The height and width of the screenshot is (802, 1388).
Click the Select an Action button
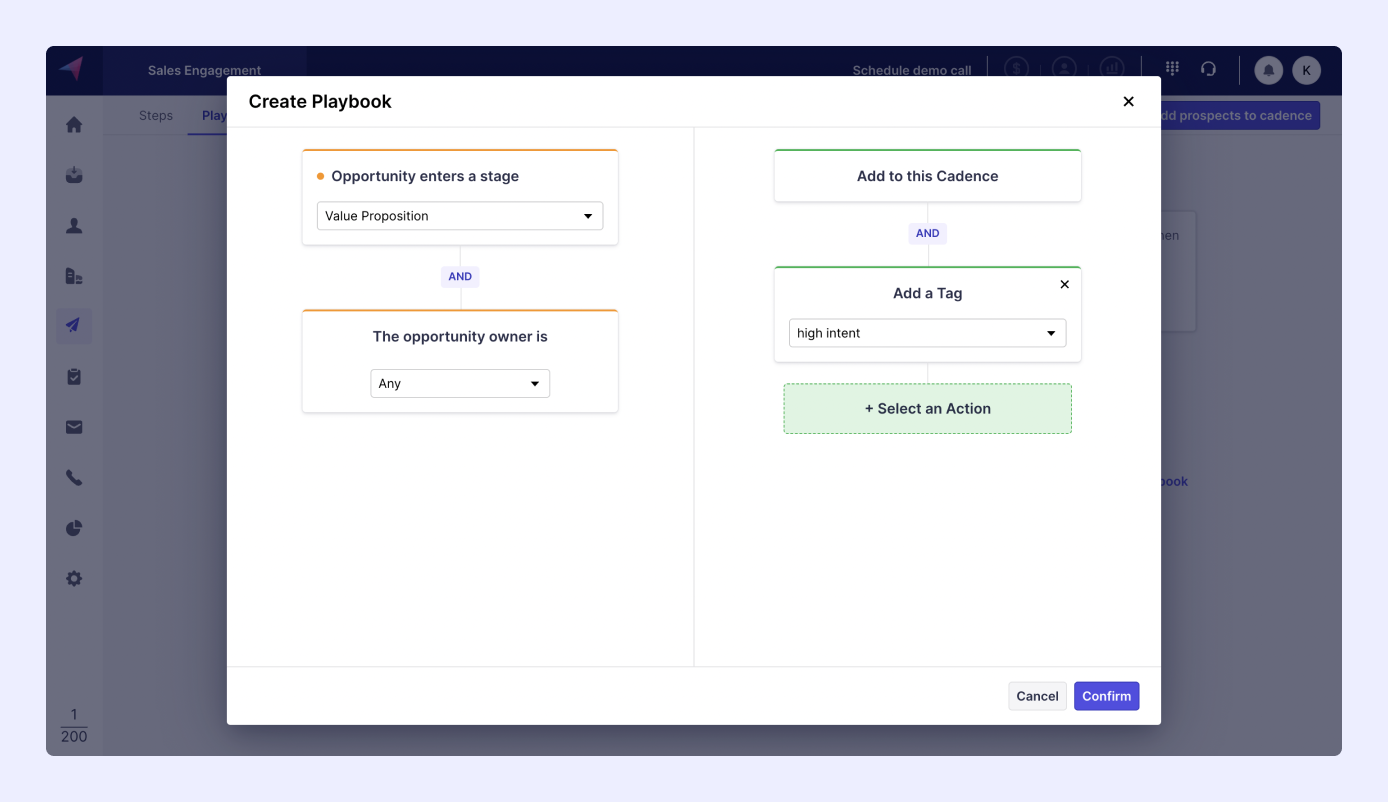(x=926, y=408)
